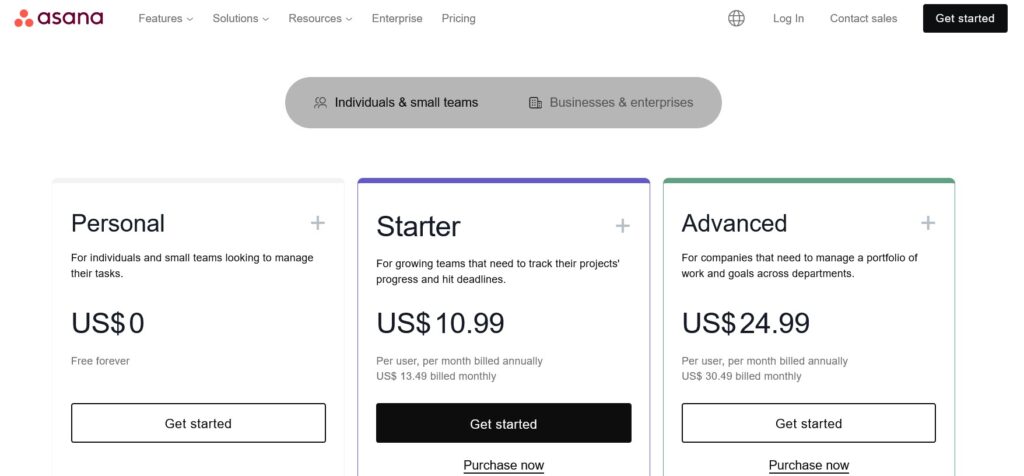Click the black Get started header button
The height and width of the screenshot is (476, 1024).
point(965,18)
